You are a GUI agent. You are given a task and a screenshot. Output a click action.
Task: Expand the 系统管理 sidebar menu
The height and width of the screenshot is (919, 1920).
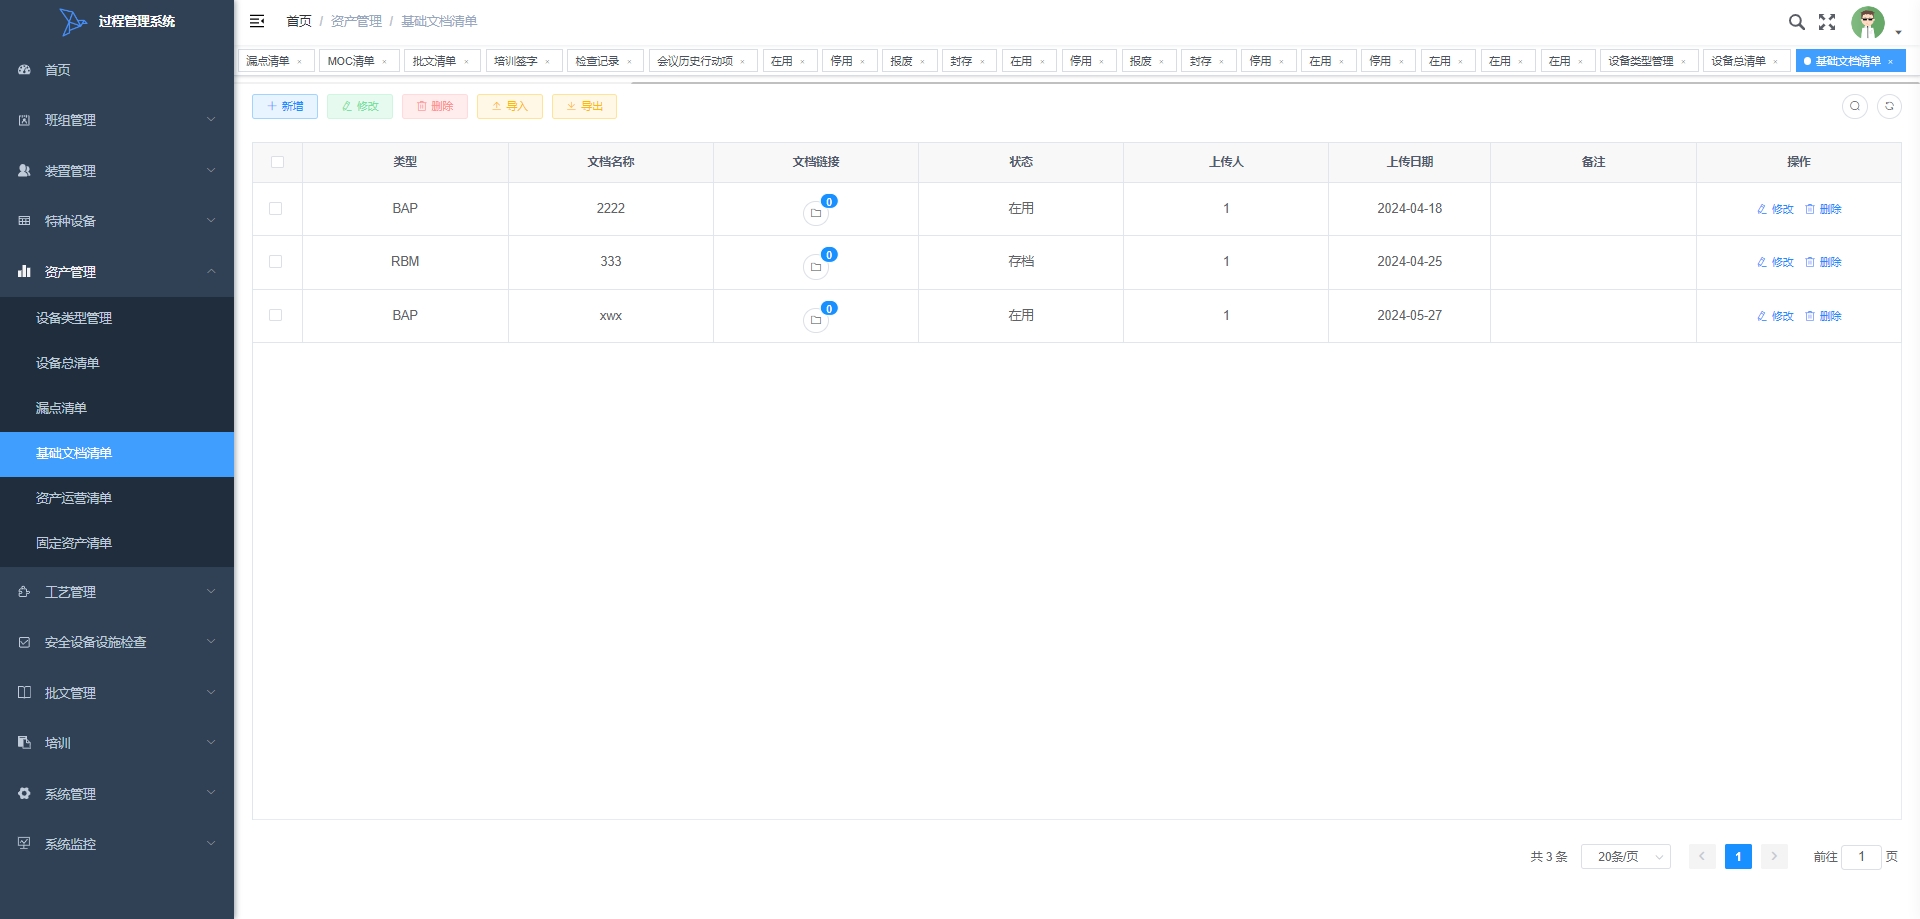pos(117,794)
